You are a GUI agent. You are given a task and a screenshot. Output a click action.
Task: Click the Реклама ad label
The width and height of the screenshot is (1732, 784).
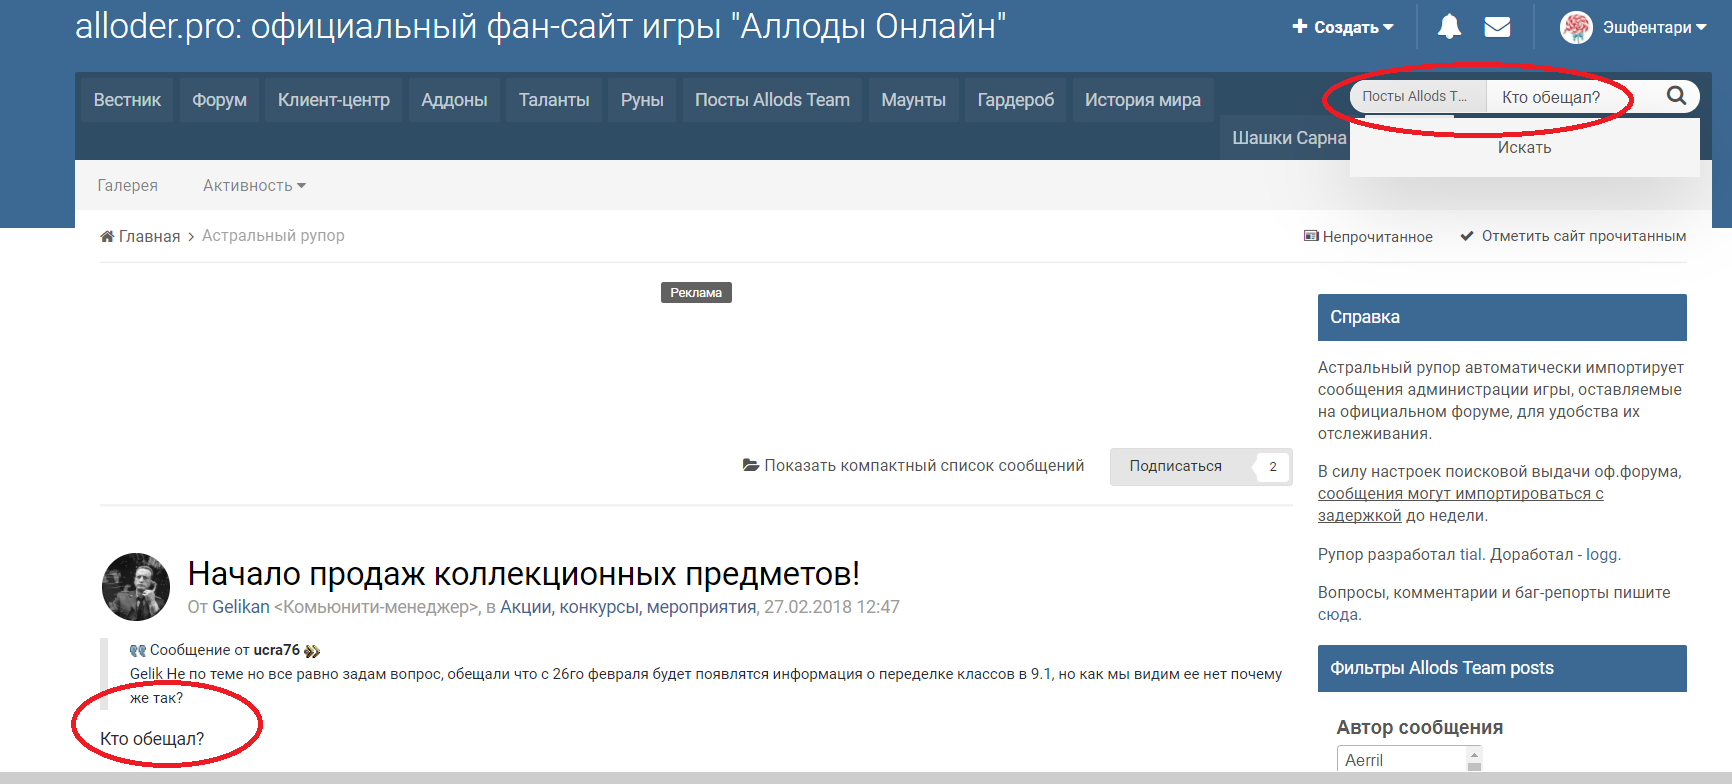[x=696, y=292]
